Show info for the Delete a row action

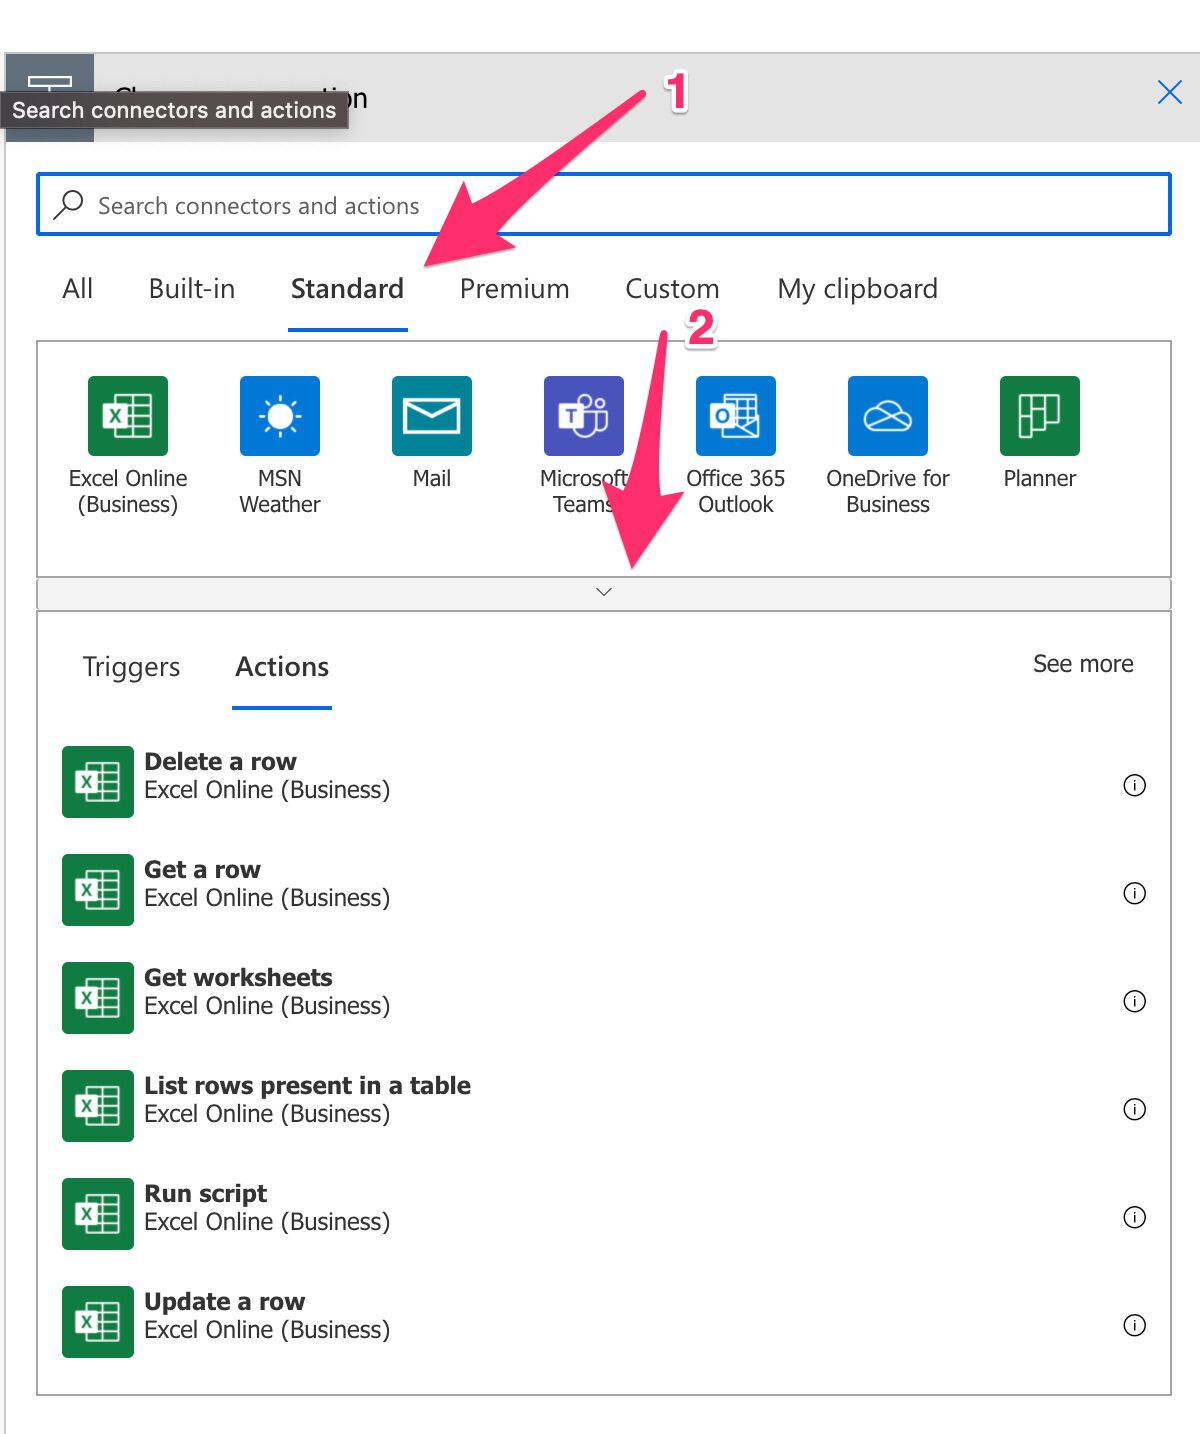click(x=1135, y=785)
